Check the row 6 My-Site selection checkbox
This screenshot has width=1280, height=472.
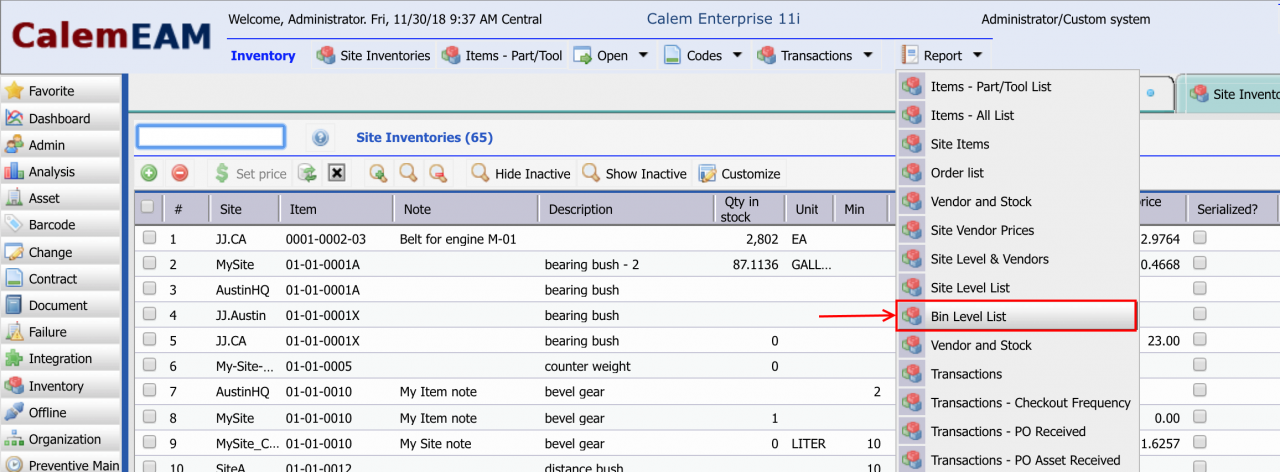[149, 366]
